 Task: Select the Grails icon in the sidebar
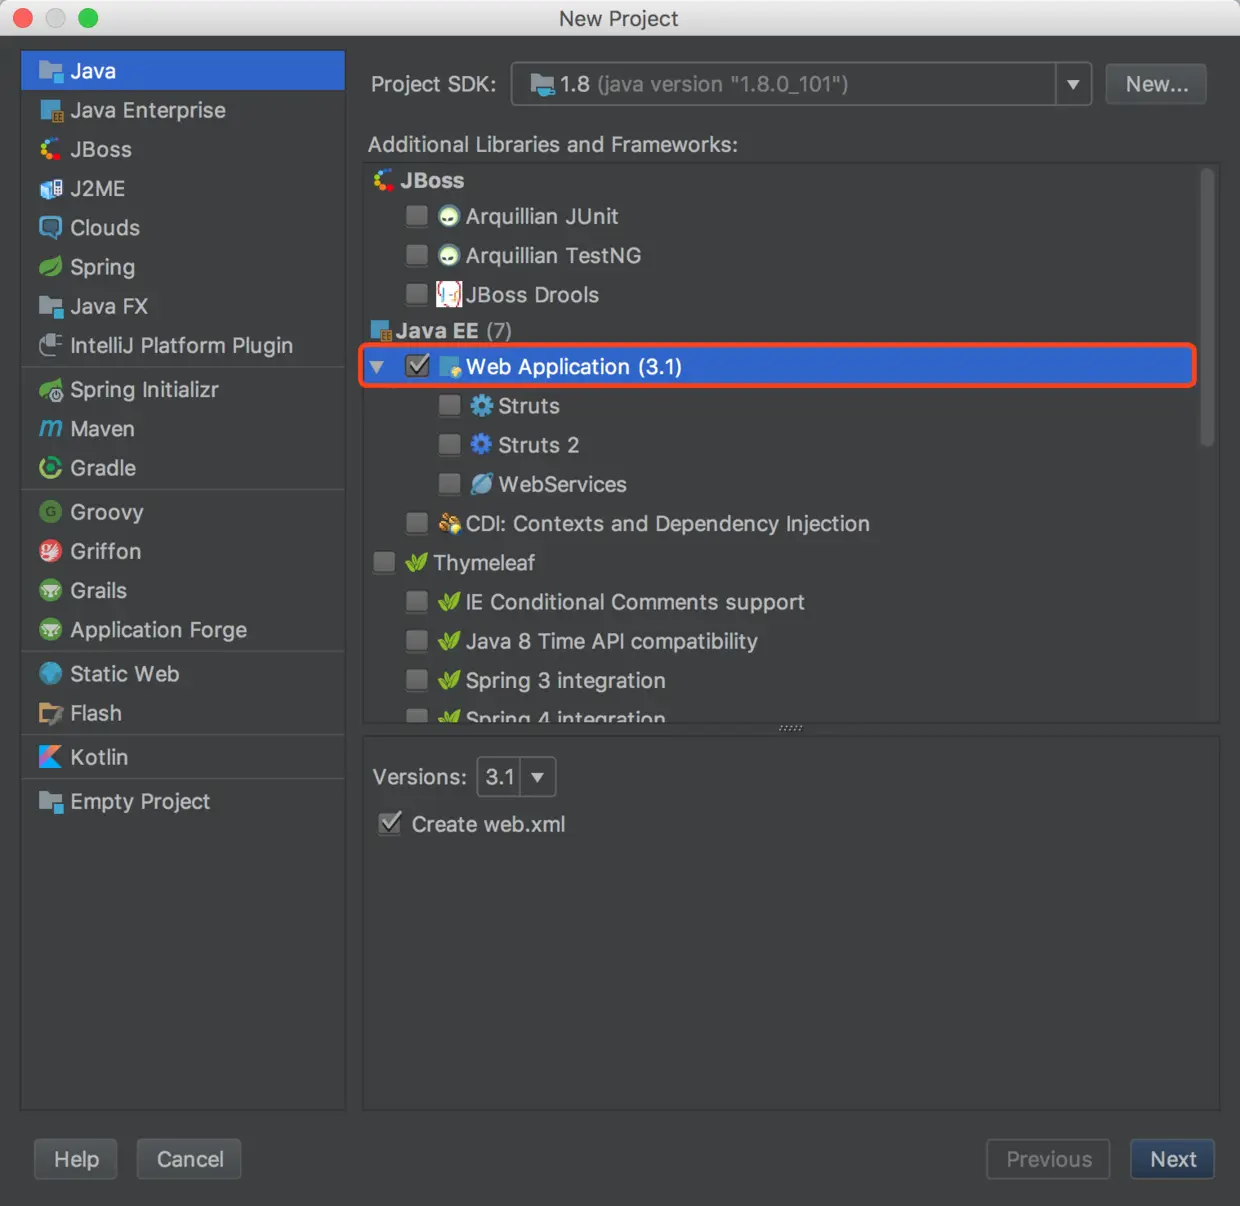click(51, 590)
